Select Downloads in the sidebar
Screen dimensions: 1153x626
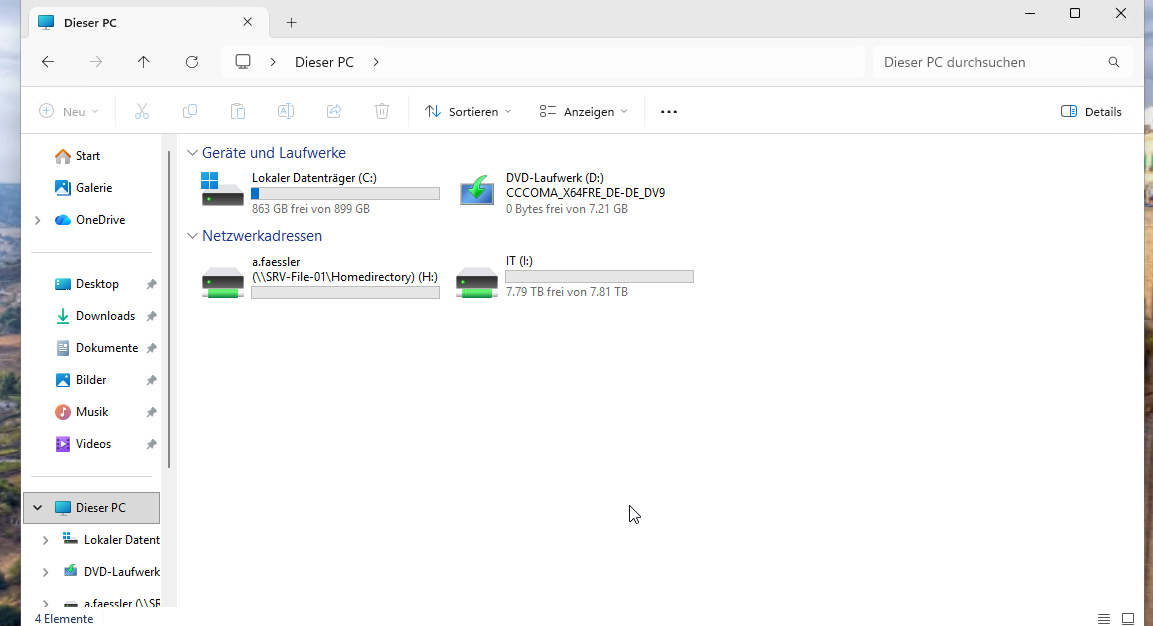click(x=105, y=316)
